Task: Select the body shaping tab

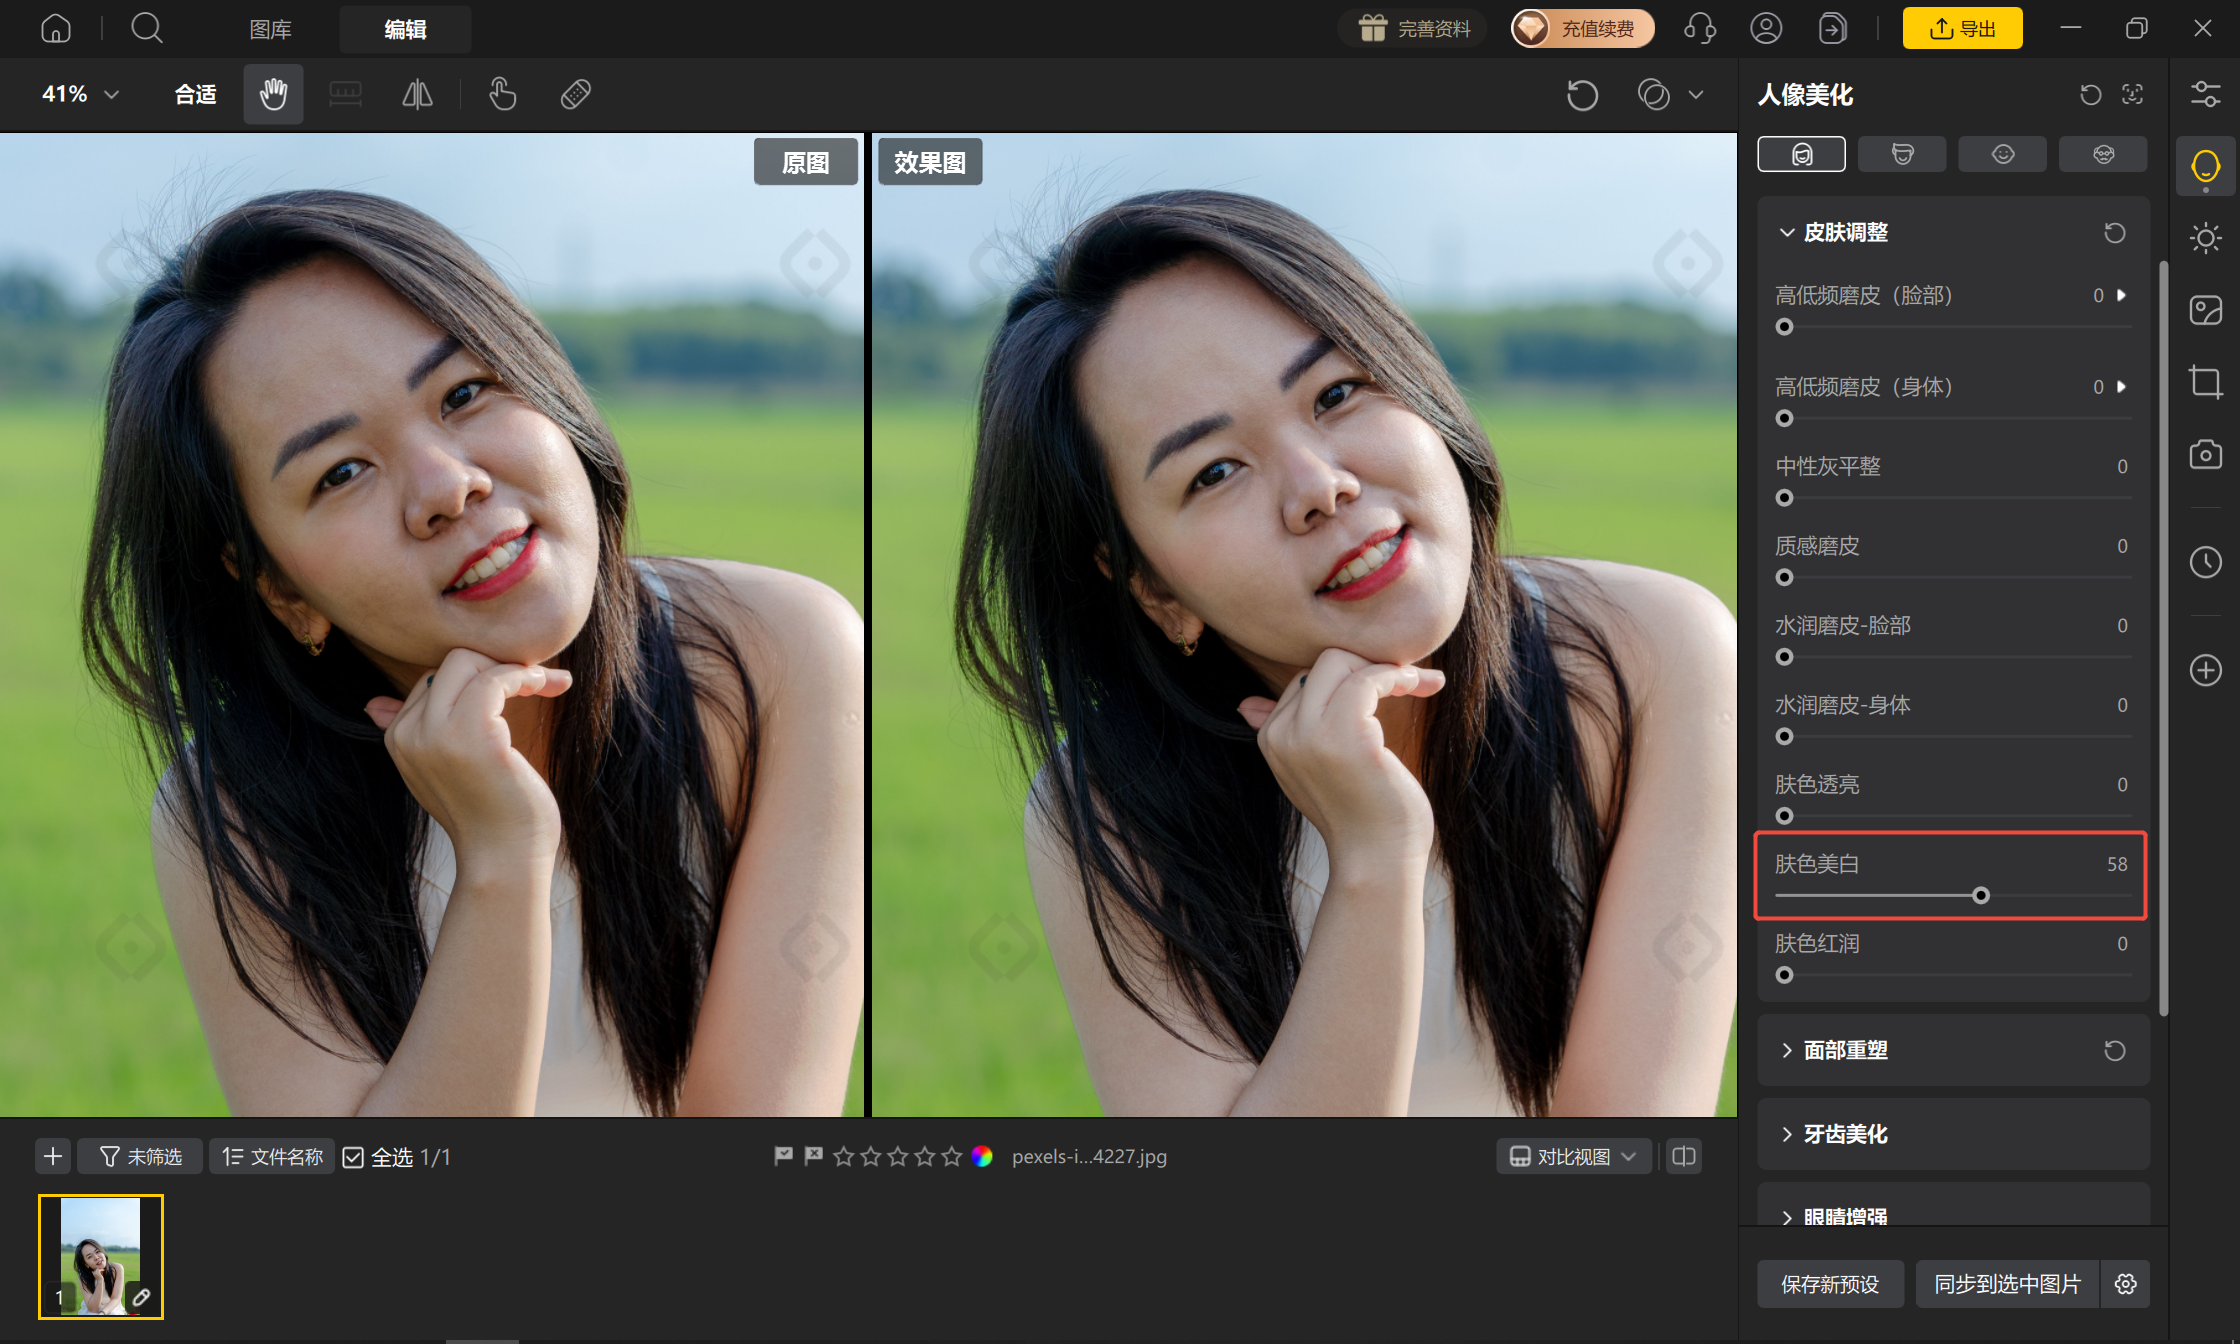Action: pyautogui.click(x=1902, y=154)
